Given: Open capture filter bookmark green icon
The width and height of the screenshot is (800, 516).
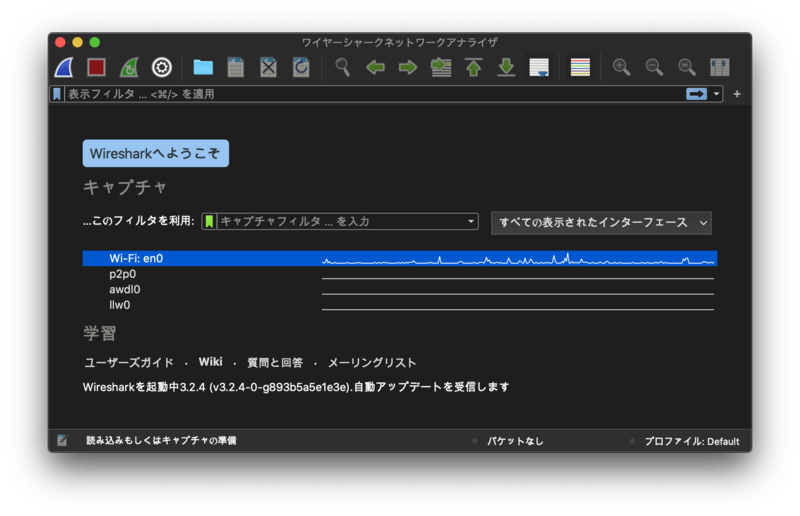Looking at the screenshot, I should pyautogui.click(x=209, y=222).
